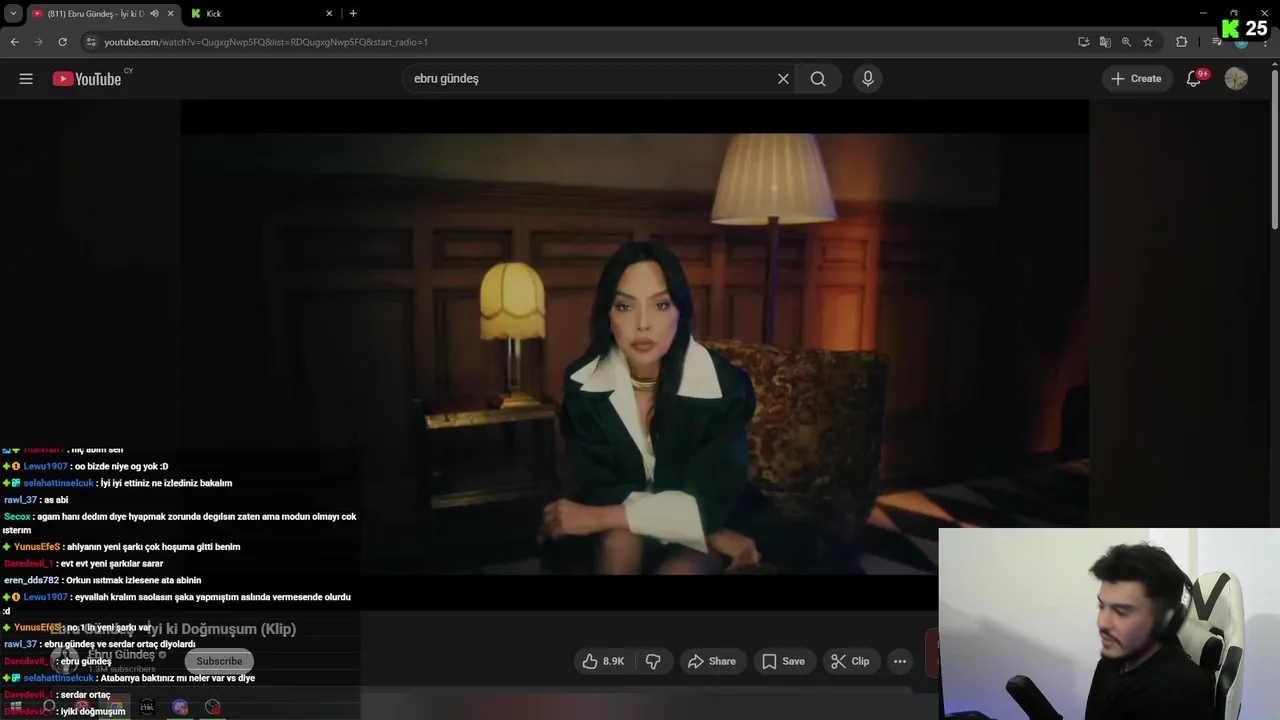
Task: Click the Create button
Action: [1136, 79]
